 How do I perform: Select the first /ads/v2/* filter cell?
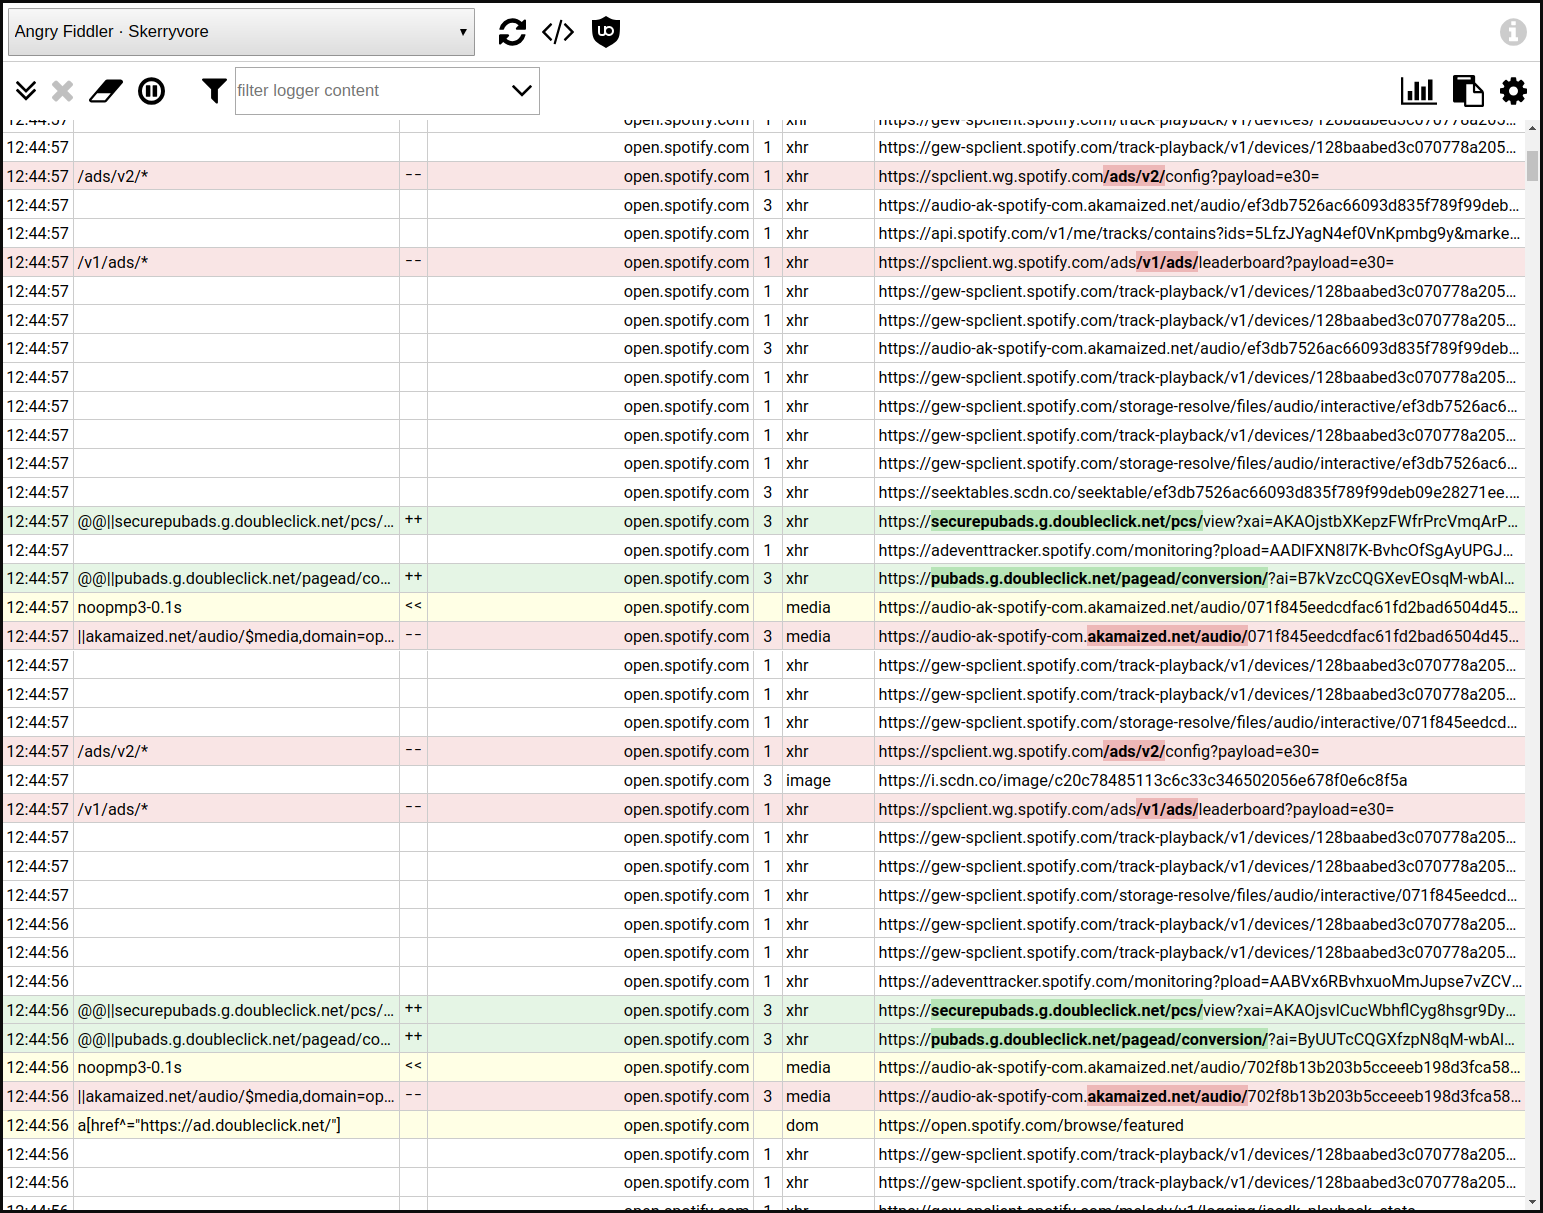click(237, 176)
